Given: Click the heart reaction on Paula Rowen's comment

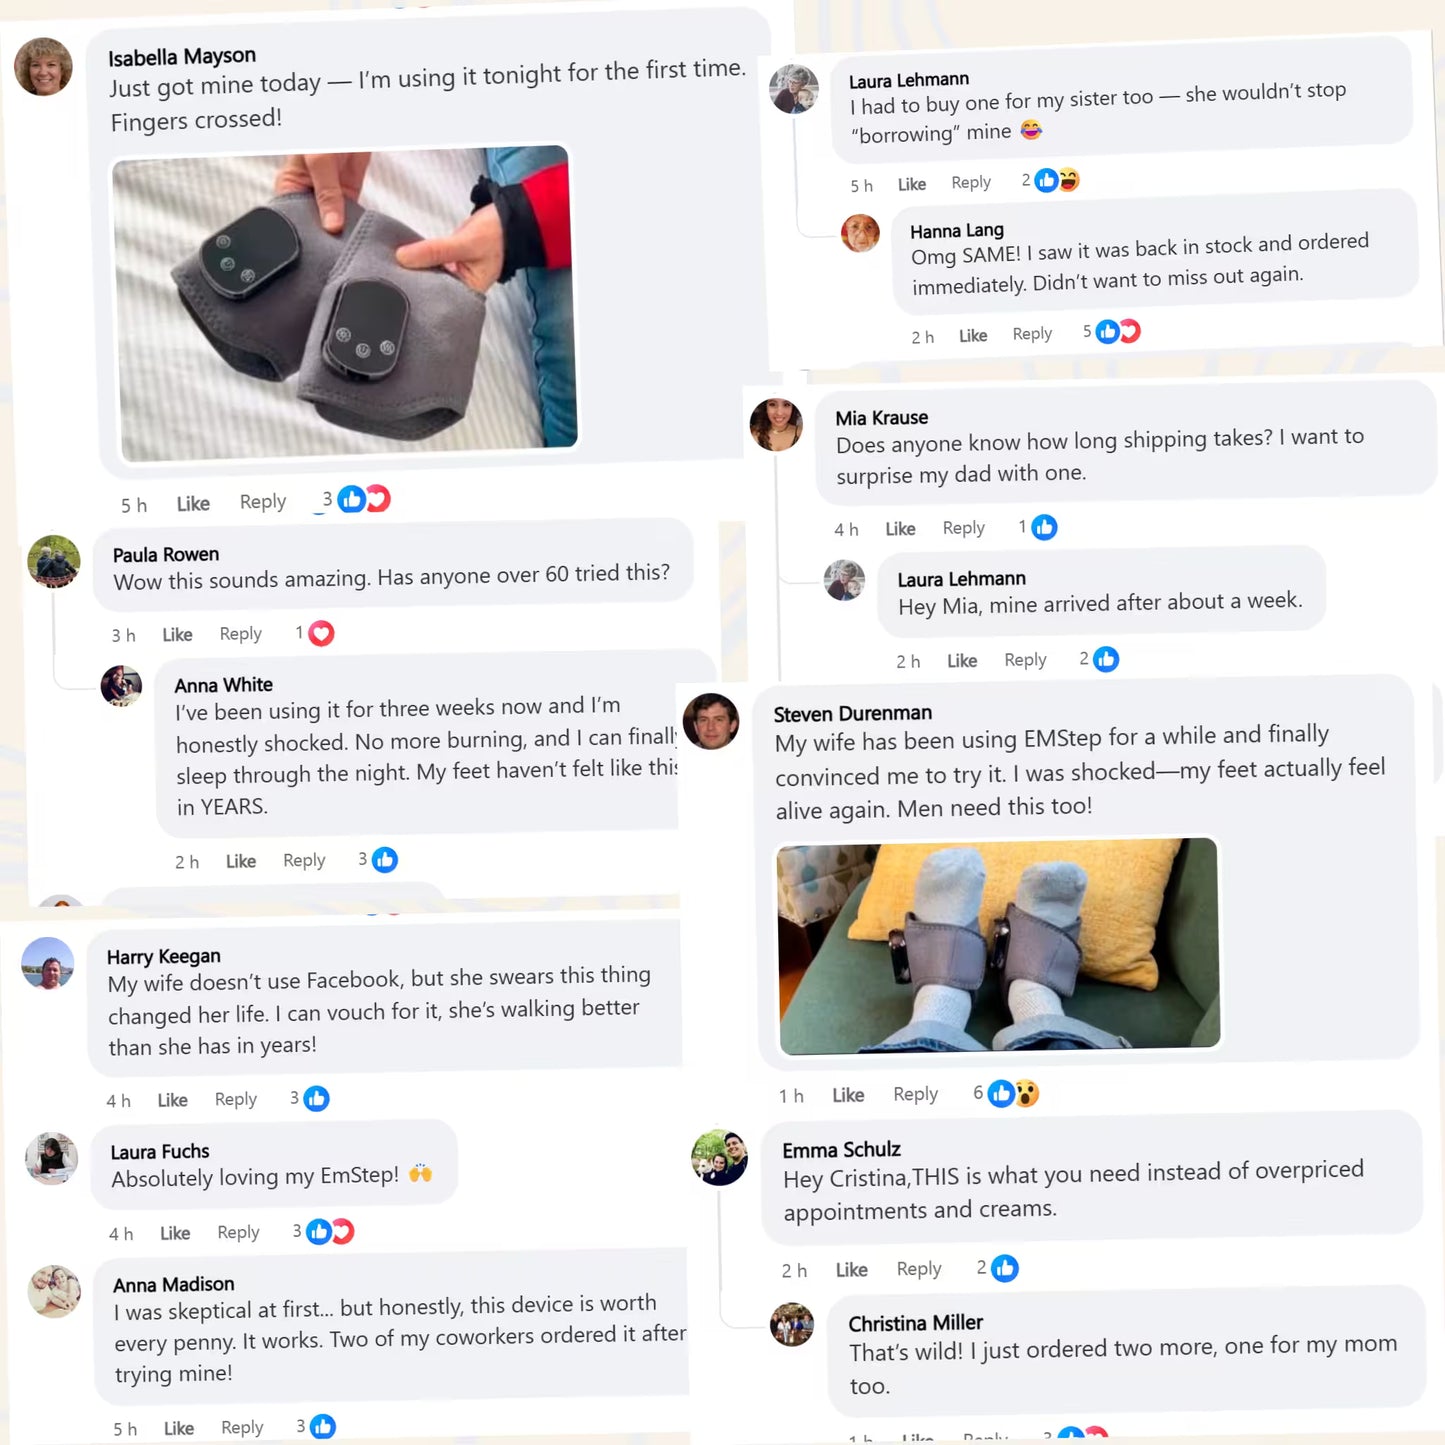Looking at the screenshot, I should [x=321, y=633].
